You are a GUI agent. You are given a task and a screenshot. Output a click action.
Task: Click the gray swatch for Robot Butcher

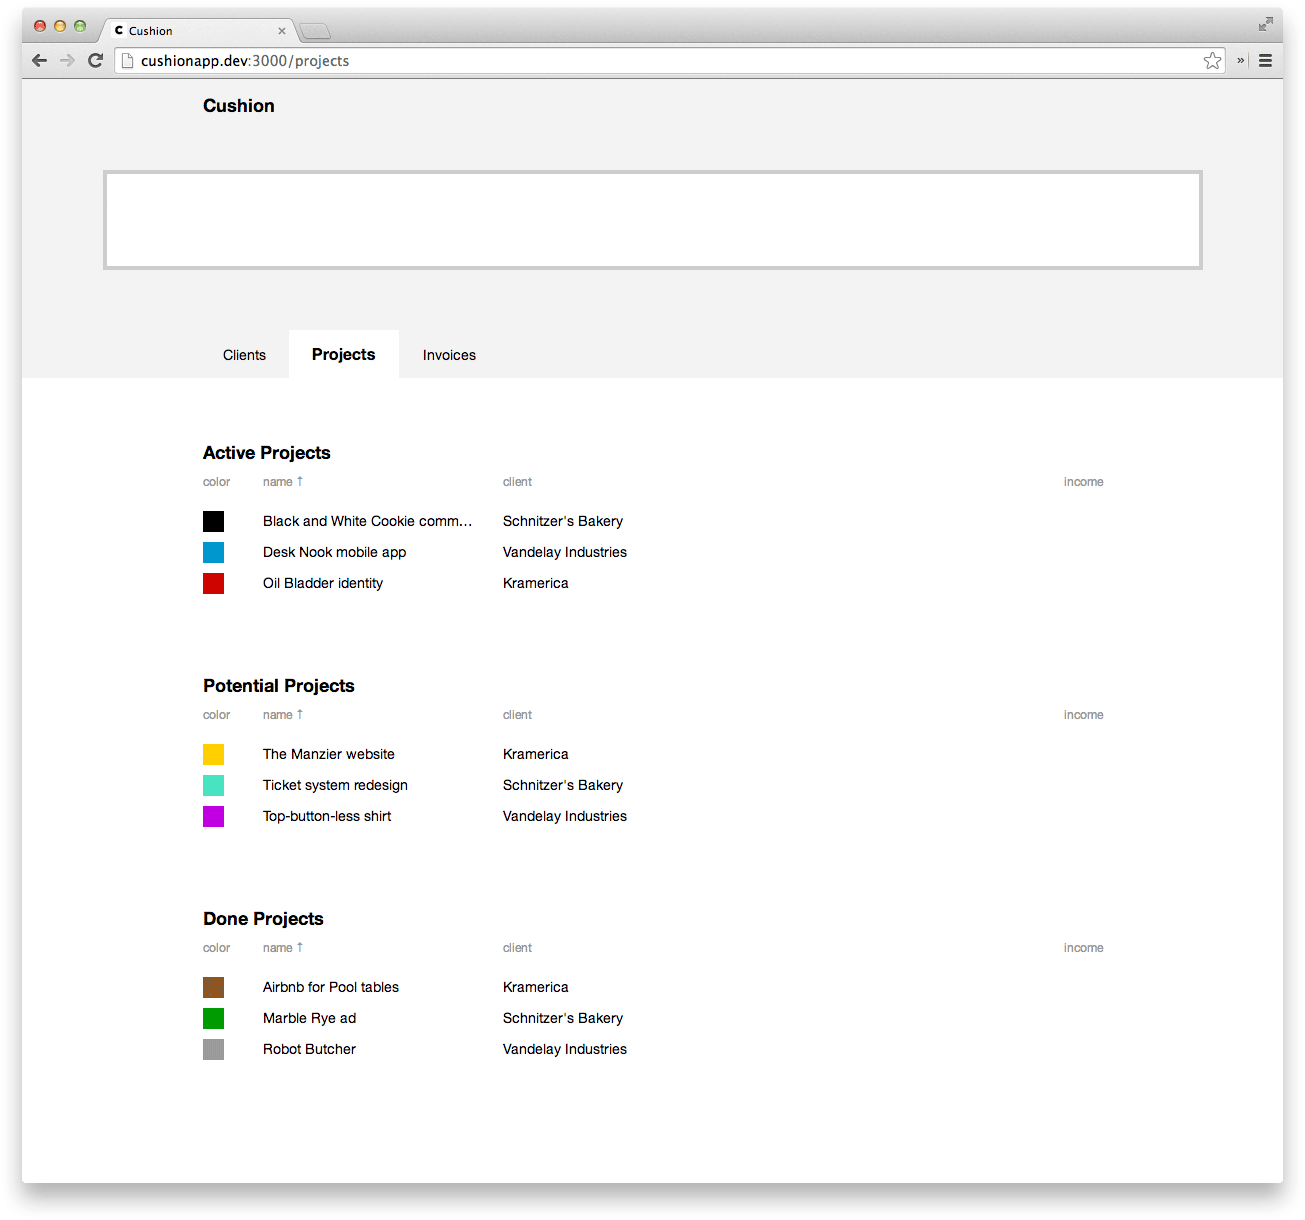coord(214,1049)
